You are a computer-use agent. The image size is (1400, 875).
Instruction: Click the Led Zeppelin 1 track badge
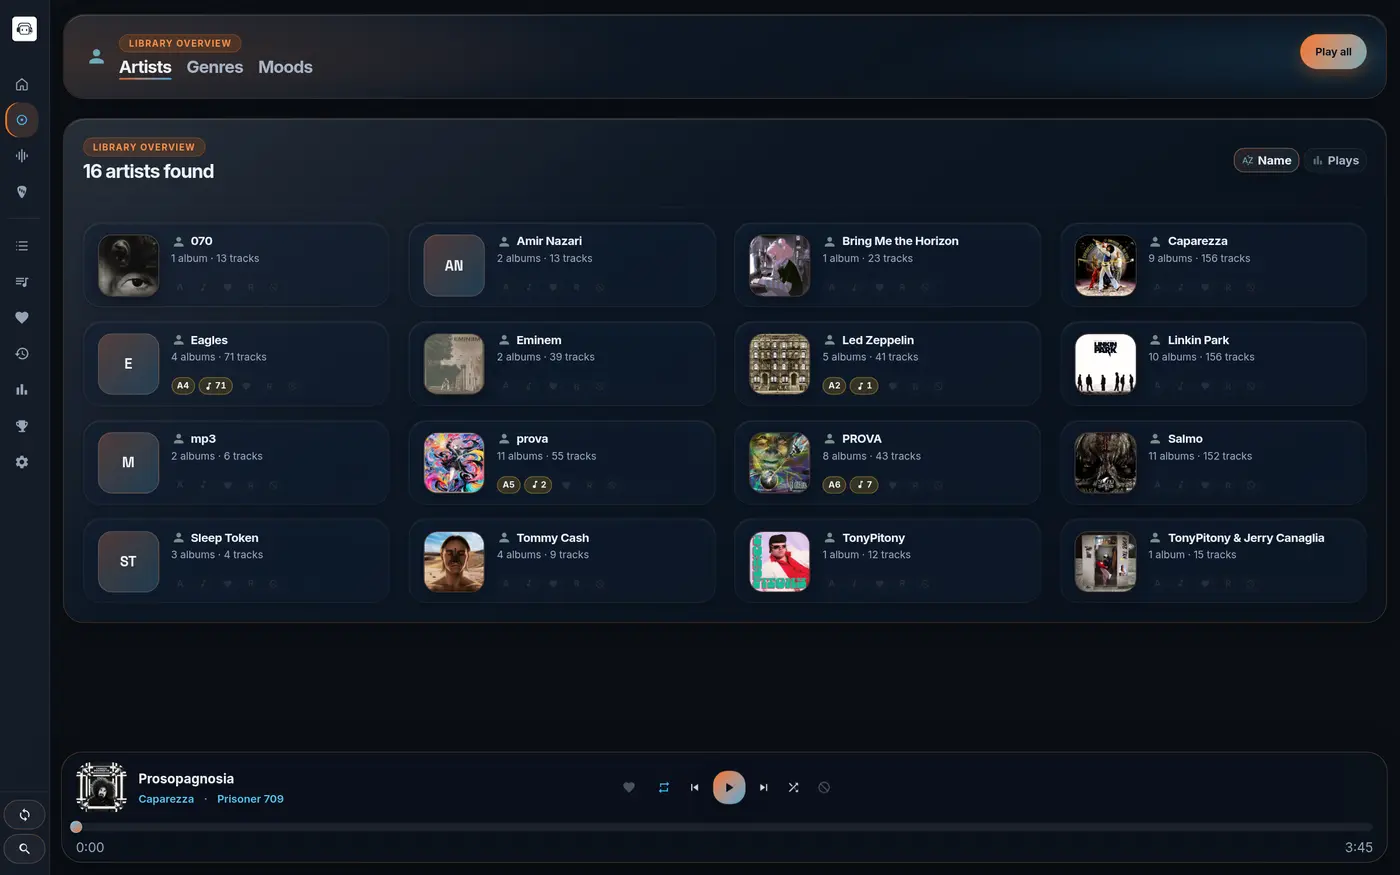pos(864,386)
